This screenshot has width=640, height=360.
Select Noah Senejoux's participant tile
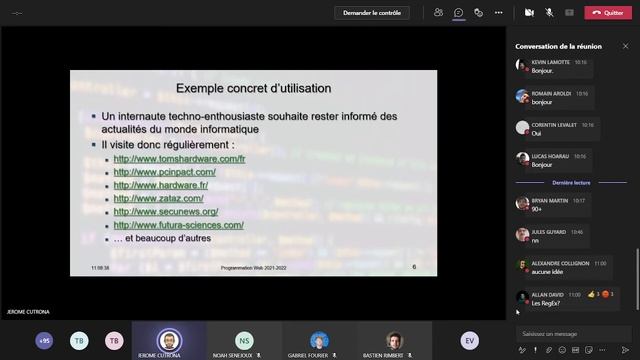click(x=244, y=340)
